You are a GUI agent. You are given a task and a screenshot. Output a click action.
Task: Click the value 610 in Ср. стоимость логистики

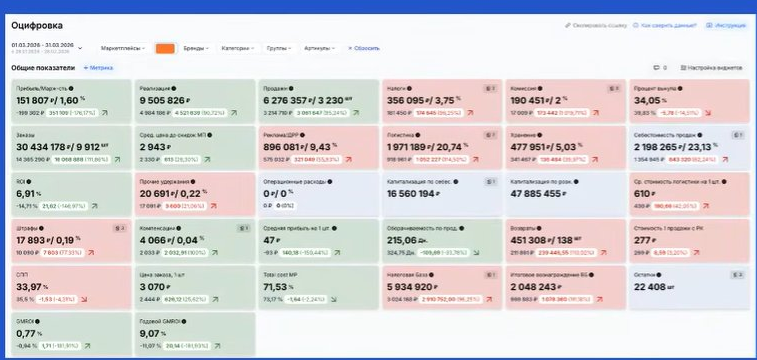tap(642, 194)
